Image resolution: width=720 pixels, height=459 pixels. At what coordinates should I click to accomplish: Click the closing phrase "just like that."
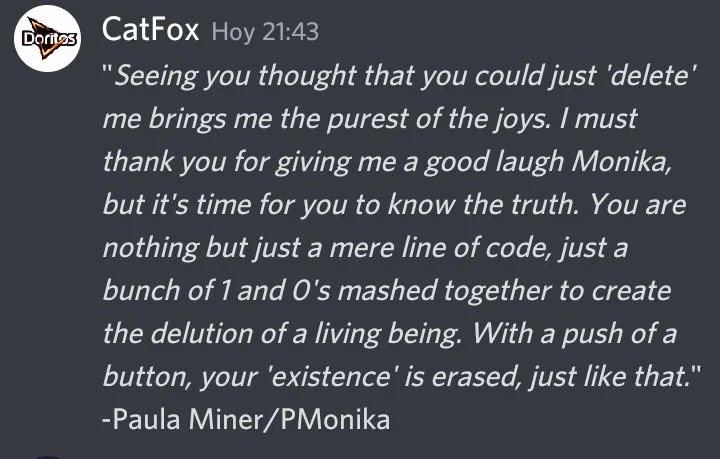click(x=609, y=377)
